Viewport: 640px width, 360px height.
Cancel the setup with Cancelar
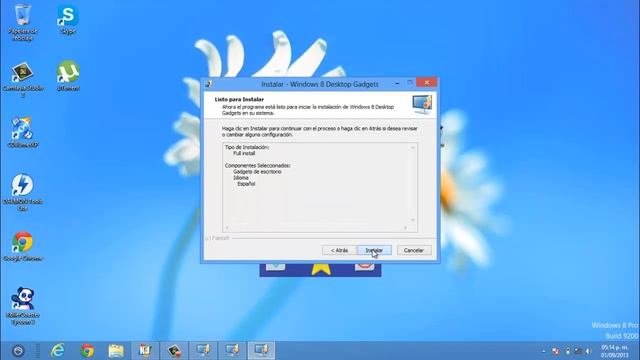click(414, 250)
